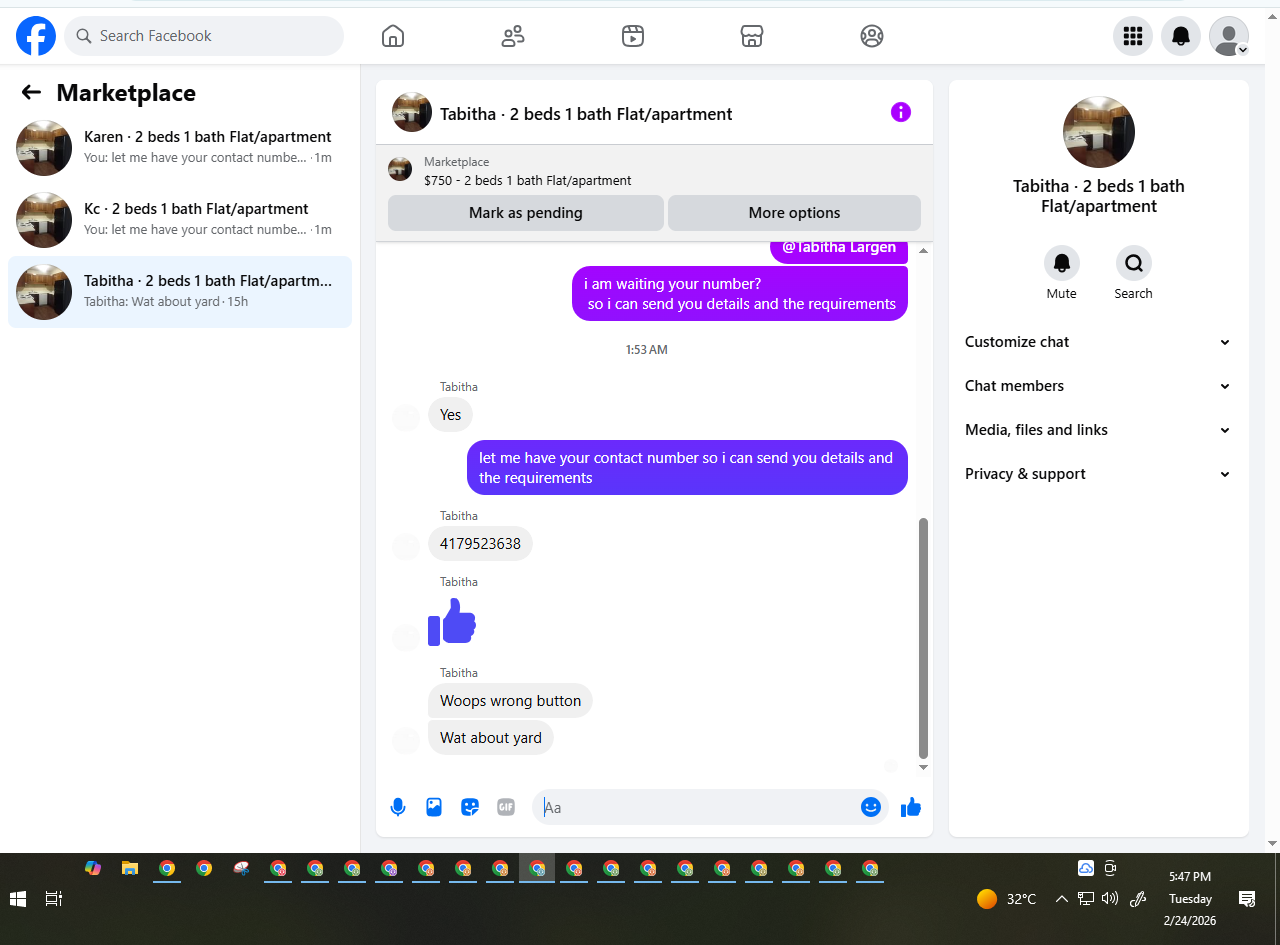Send a thumbs-up with the like button in the composer

pos(910,807)
